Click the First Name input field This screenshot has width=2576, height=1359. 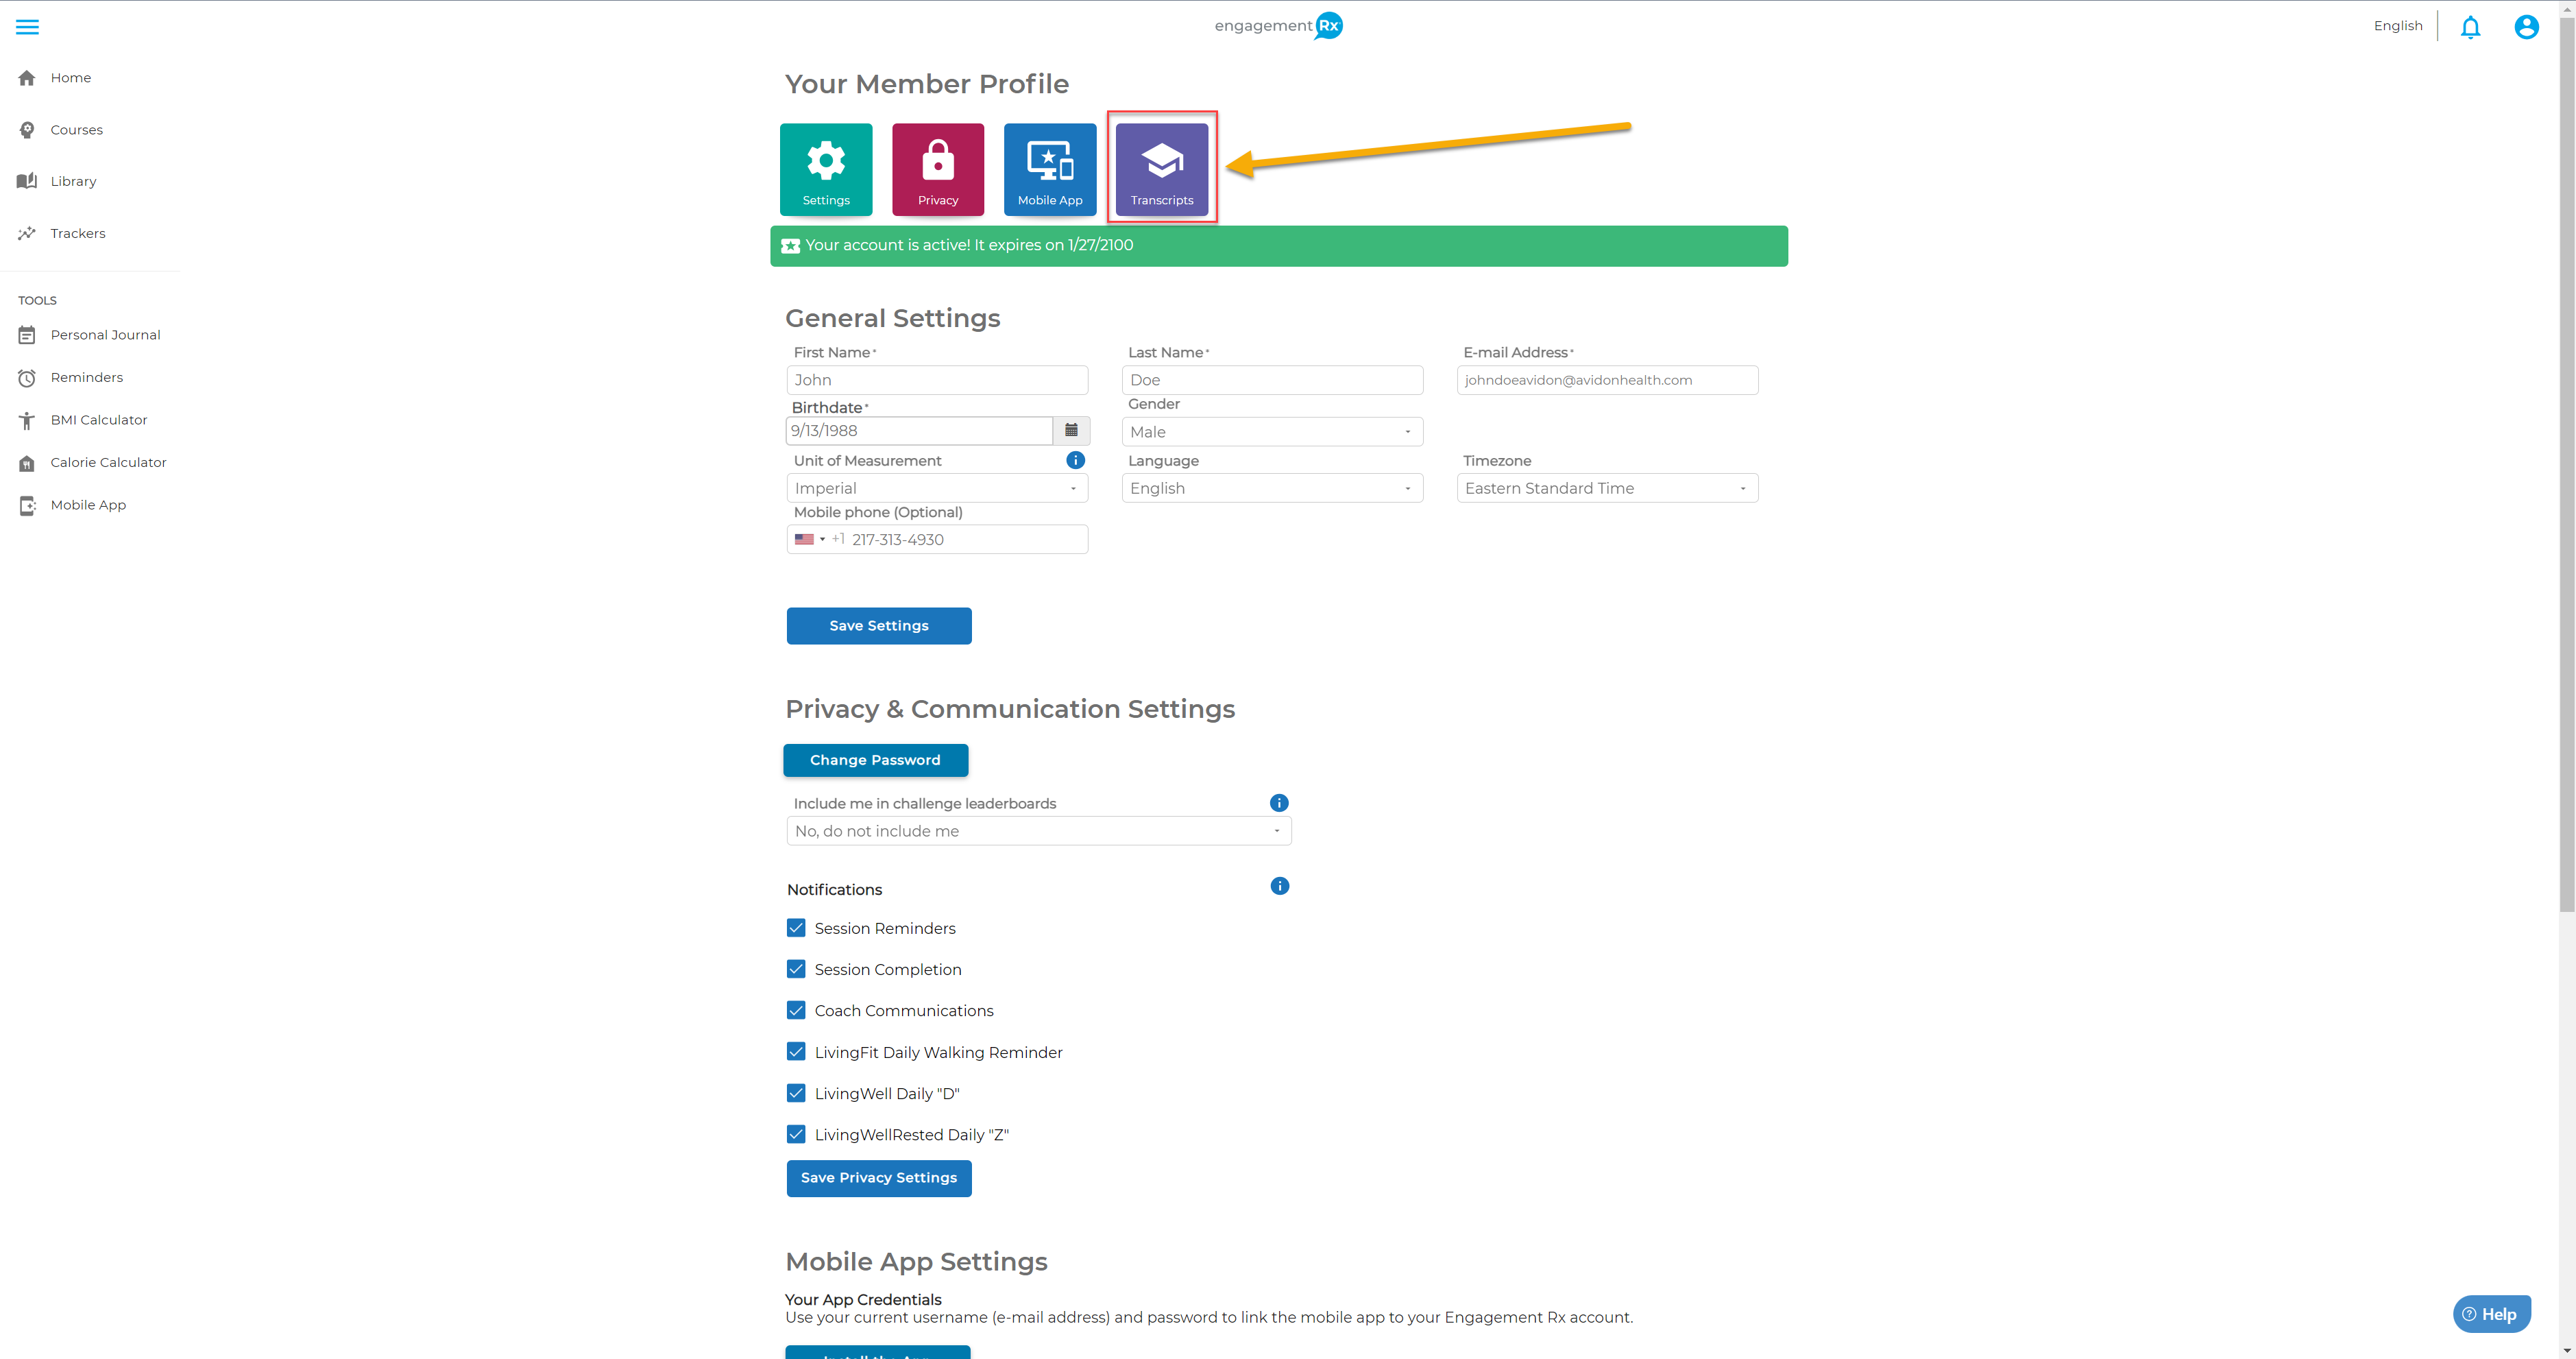[x=936, y=380]
